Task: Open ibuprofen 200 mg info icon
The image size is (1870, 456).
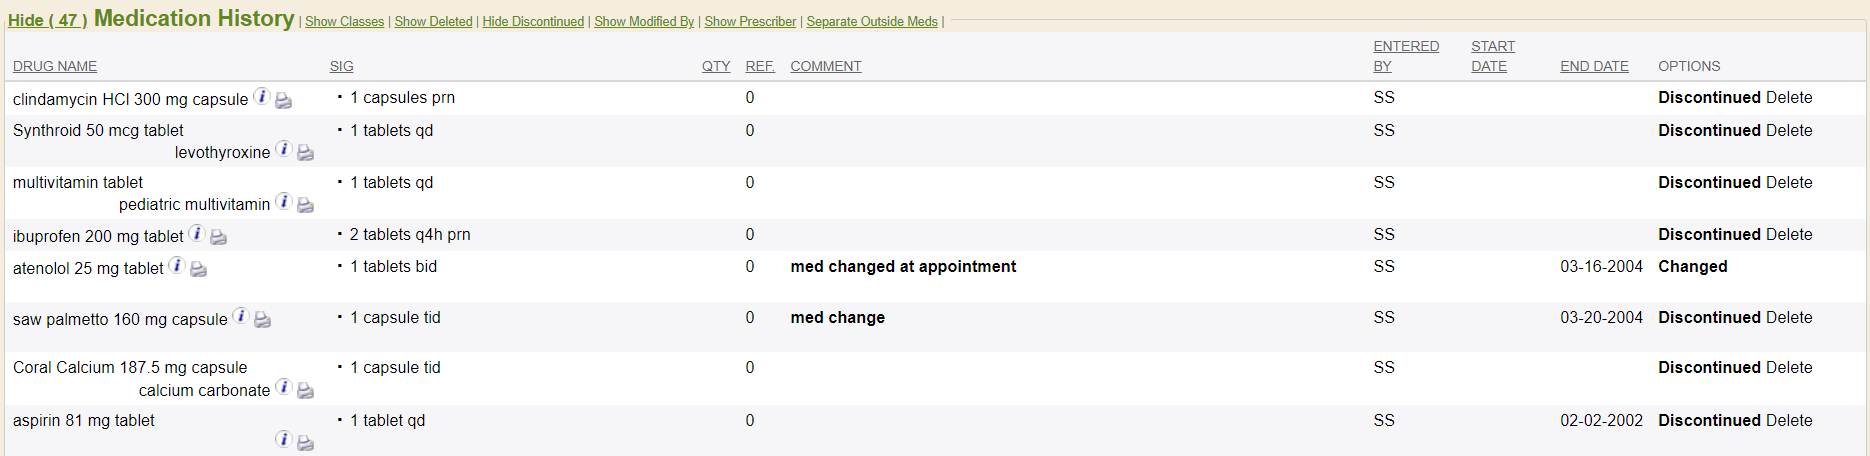Action: point(197,234)
